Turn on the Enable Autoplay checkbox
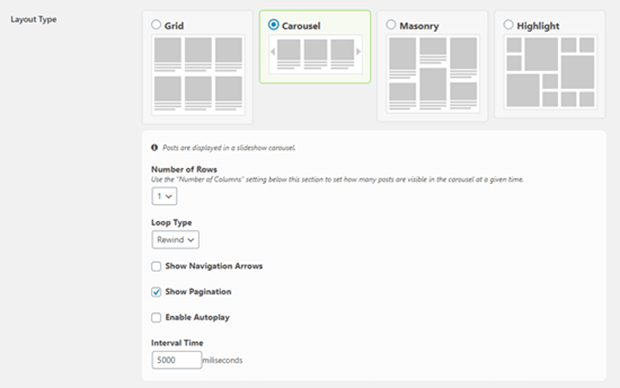The image size is (620, 388). click(x=156, y=318)
